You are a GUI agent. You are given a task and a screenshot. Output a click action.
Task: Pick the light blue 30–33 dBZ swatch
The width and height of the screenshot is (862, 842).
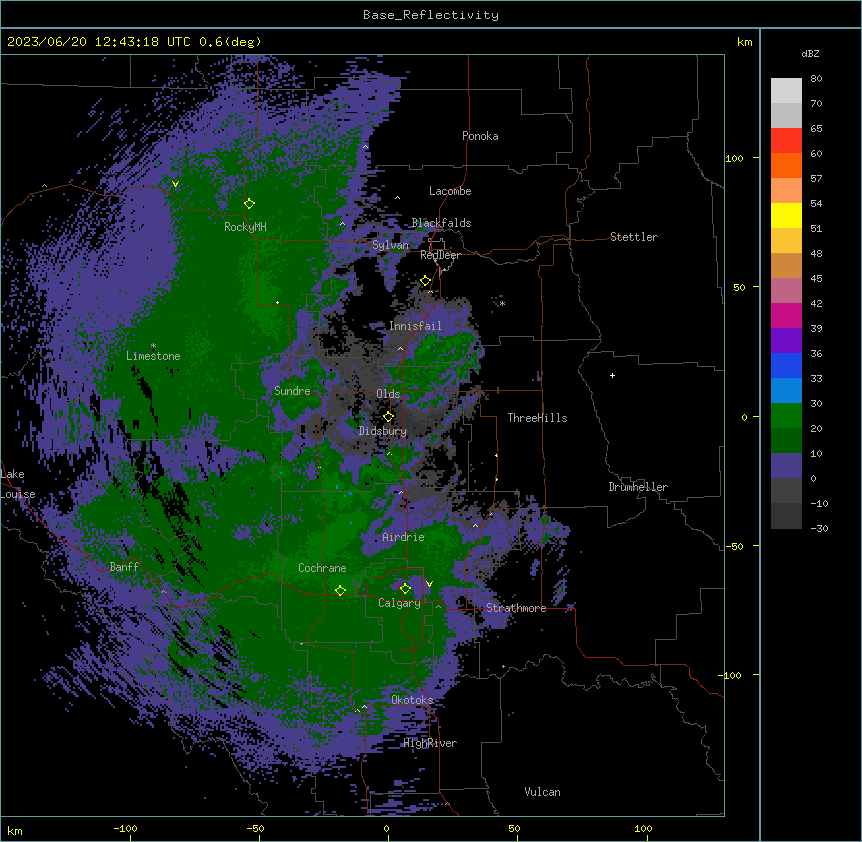point(786,391)
